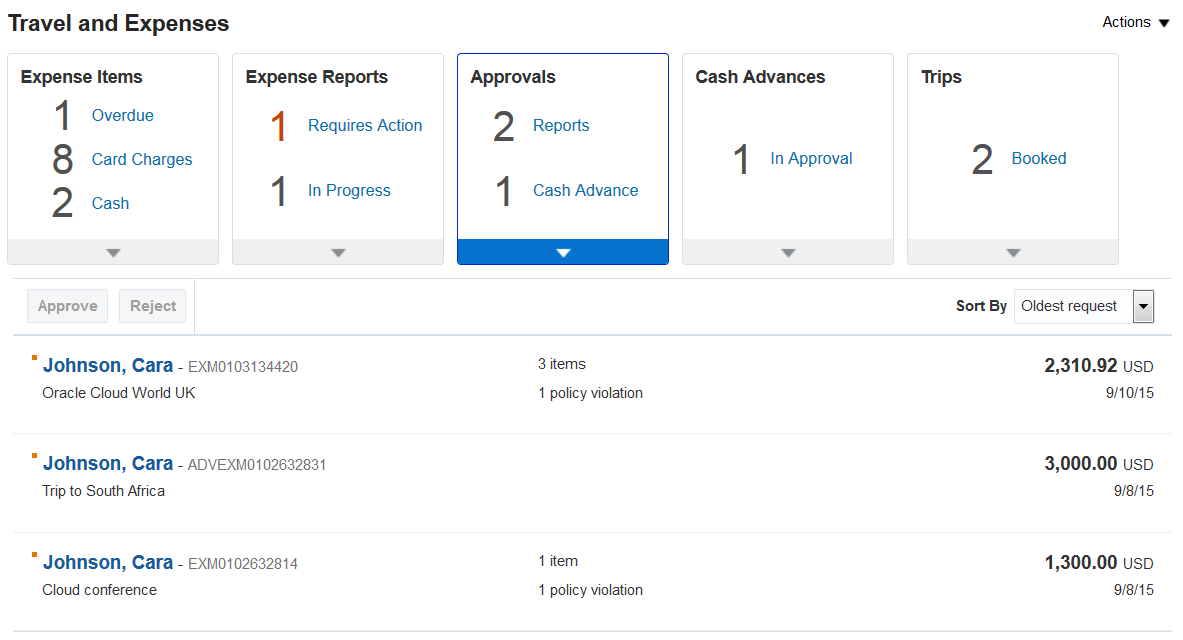Screen dimensions: 1183x640
Task: View Booked trips
Action: point(1038,158)
